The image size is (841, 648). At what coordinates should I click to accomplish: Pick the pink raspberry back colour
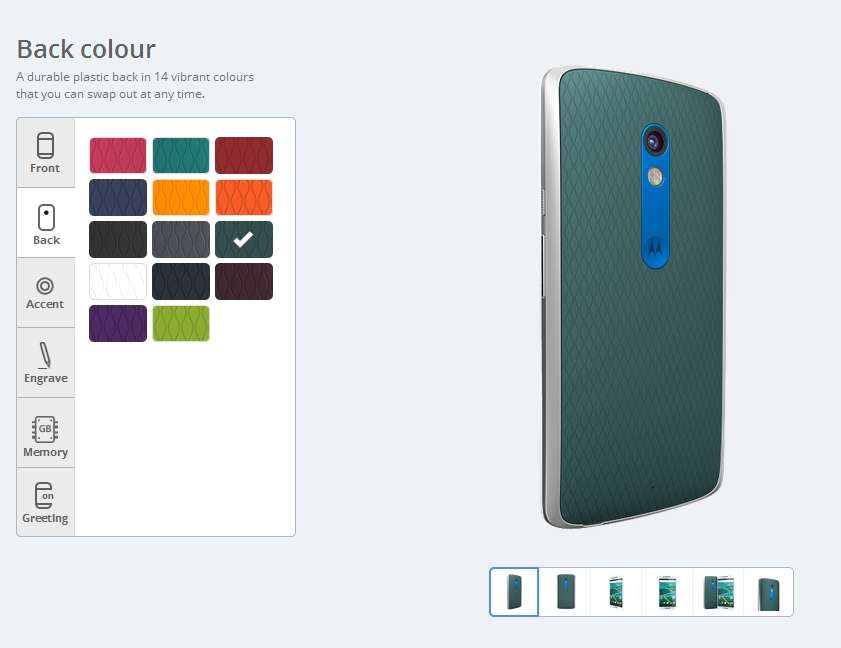pos(118,156)
